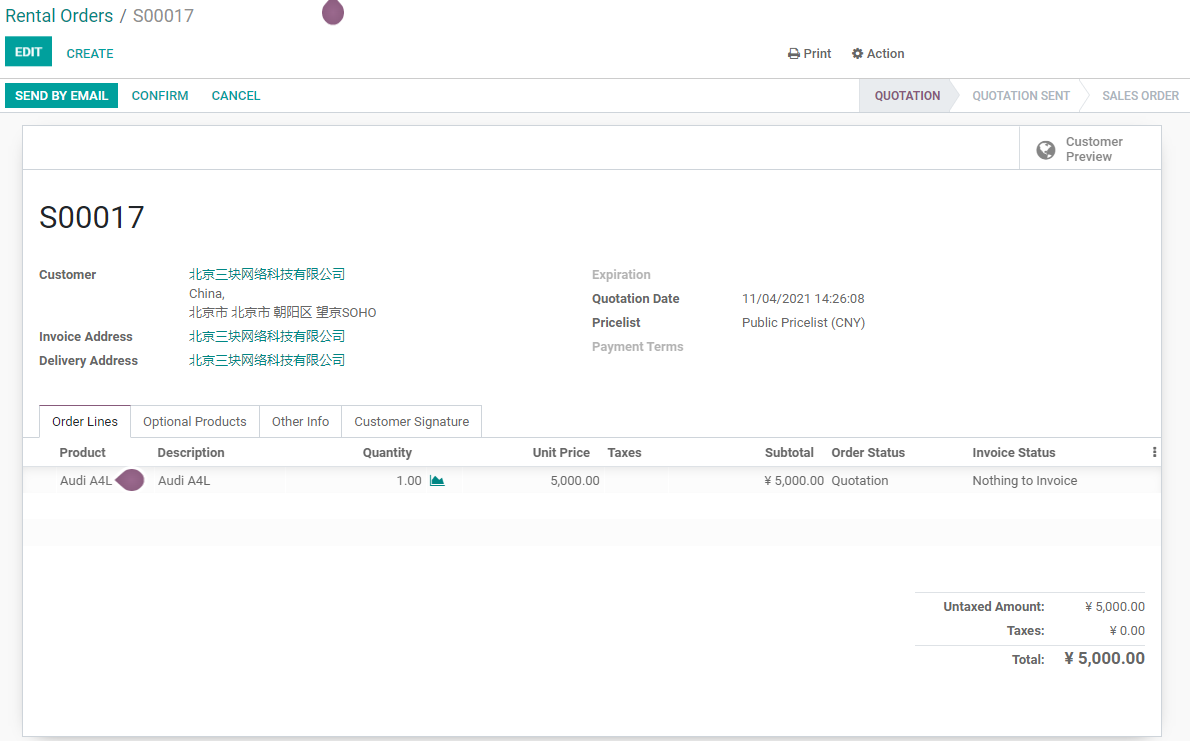Select the Quotation Sent status stage

coord(1021,96)
